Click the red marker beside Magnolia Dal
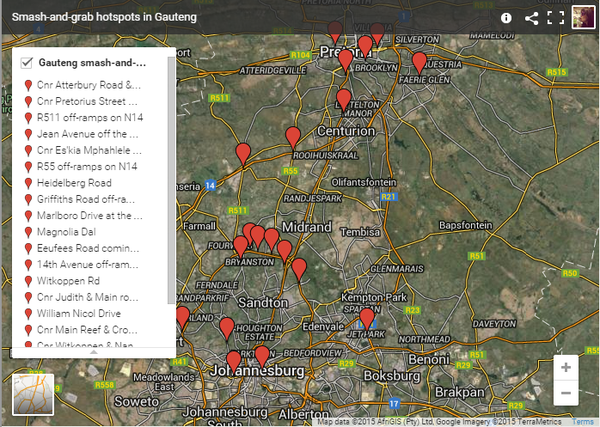 pyautogui.click(x=28, y=232)
